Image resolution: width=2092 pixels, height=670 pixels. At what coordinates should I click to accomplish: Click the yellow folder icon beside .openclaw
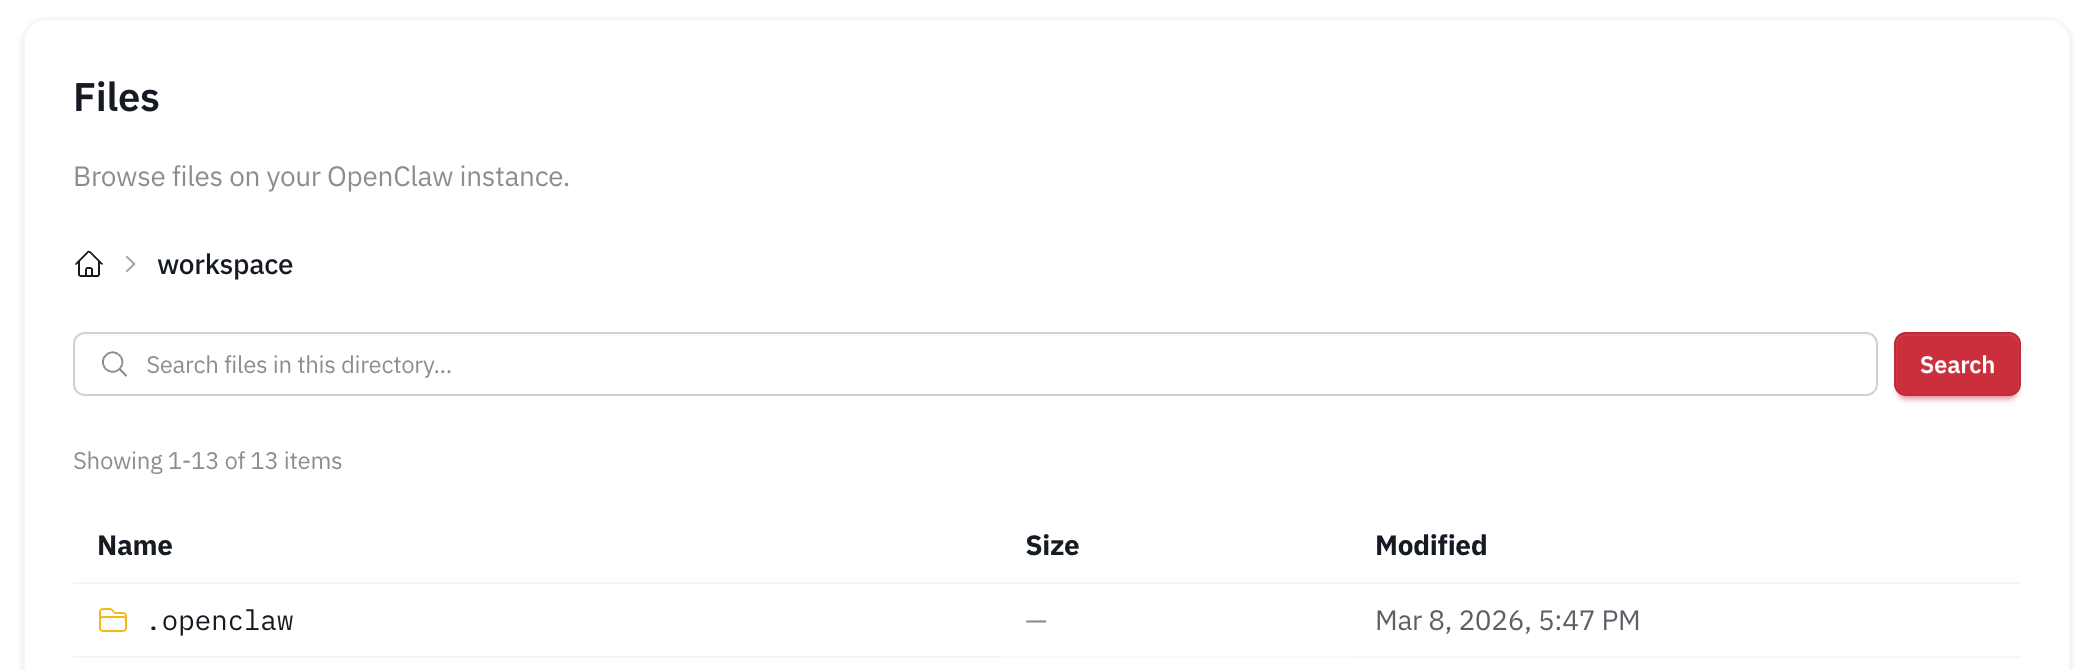coord(111,620)
